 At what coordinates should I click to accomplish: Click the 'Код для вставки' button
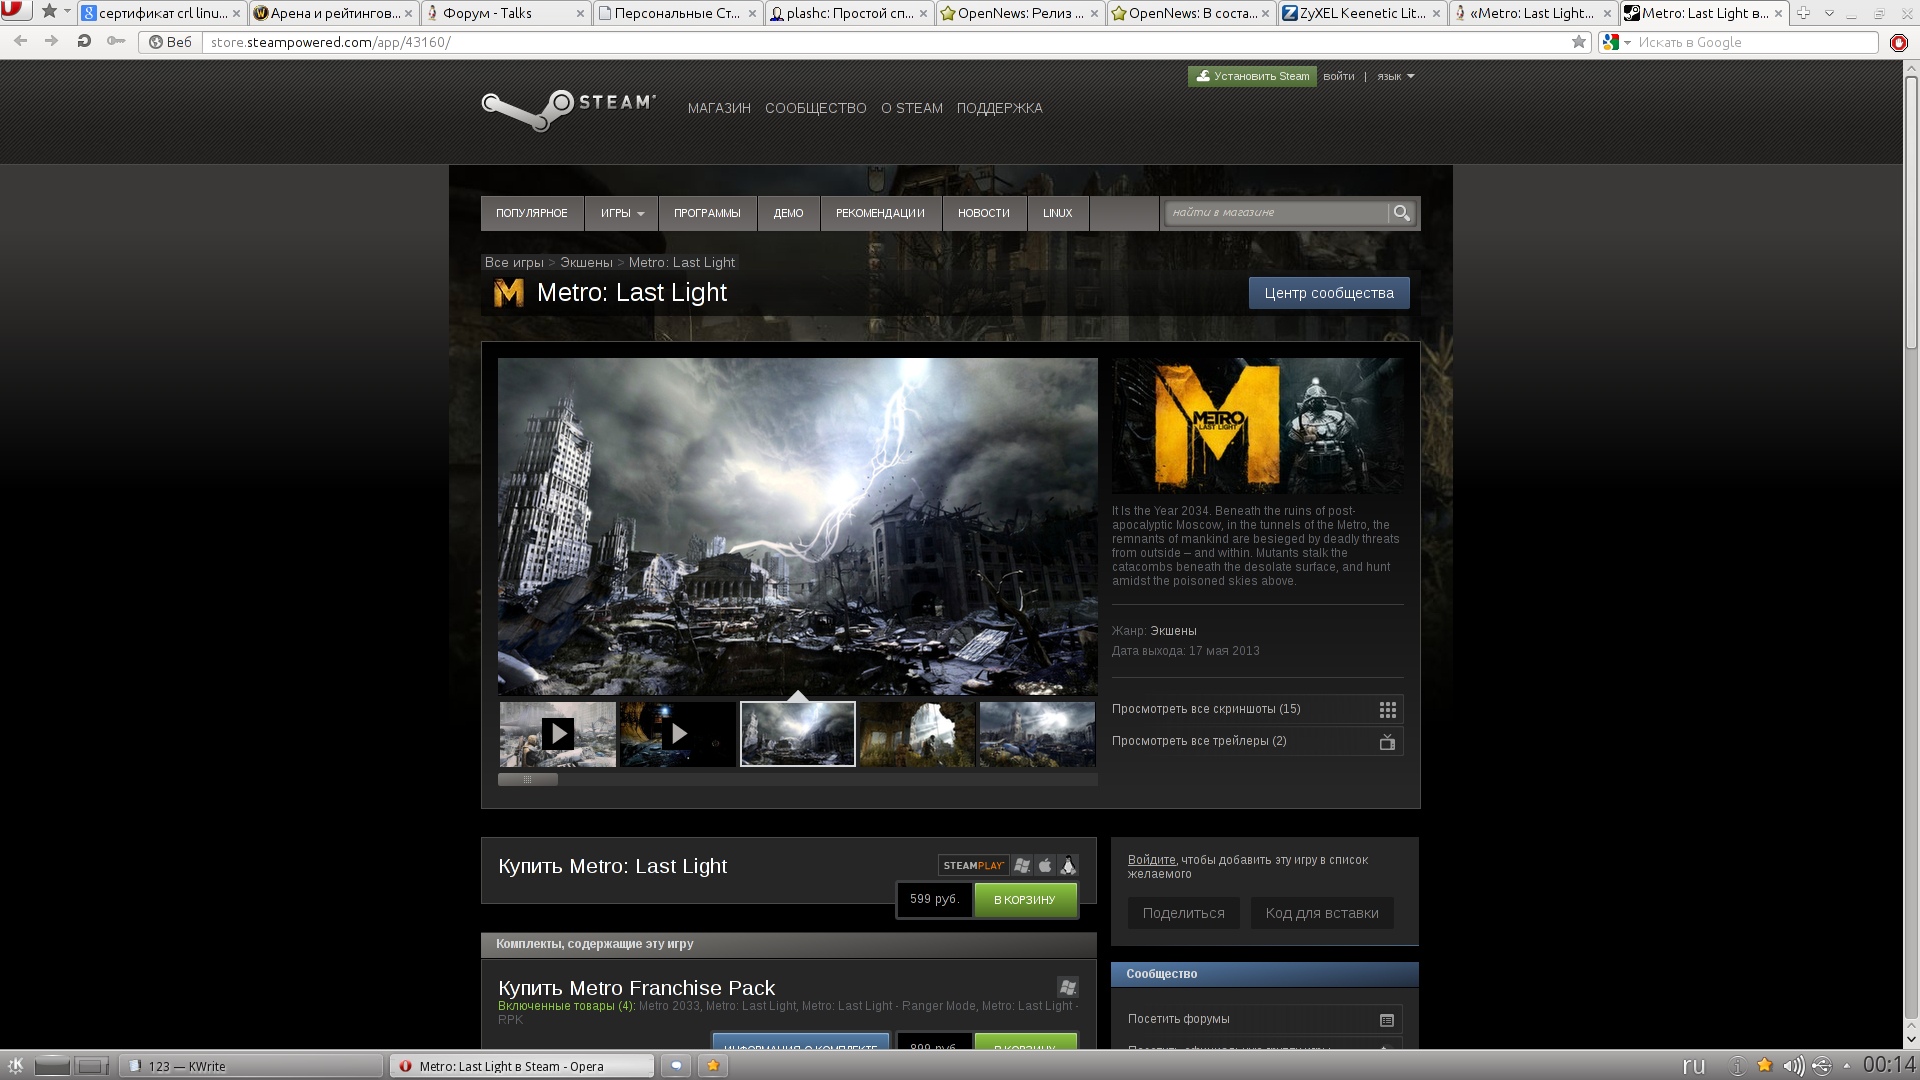(1322, 913)
